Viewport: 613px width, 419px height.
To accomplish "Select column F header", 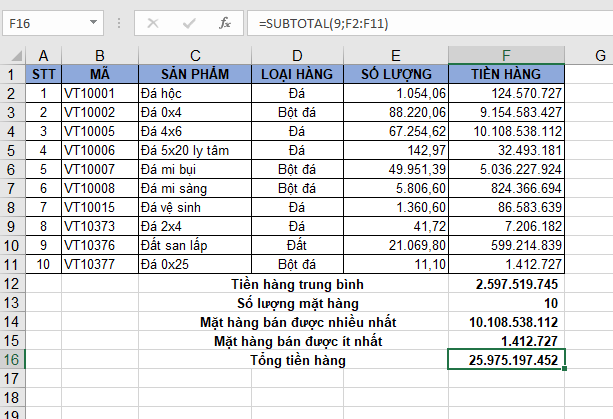I will 506,55.
